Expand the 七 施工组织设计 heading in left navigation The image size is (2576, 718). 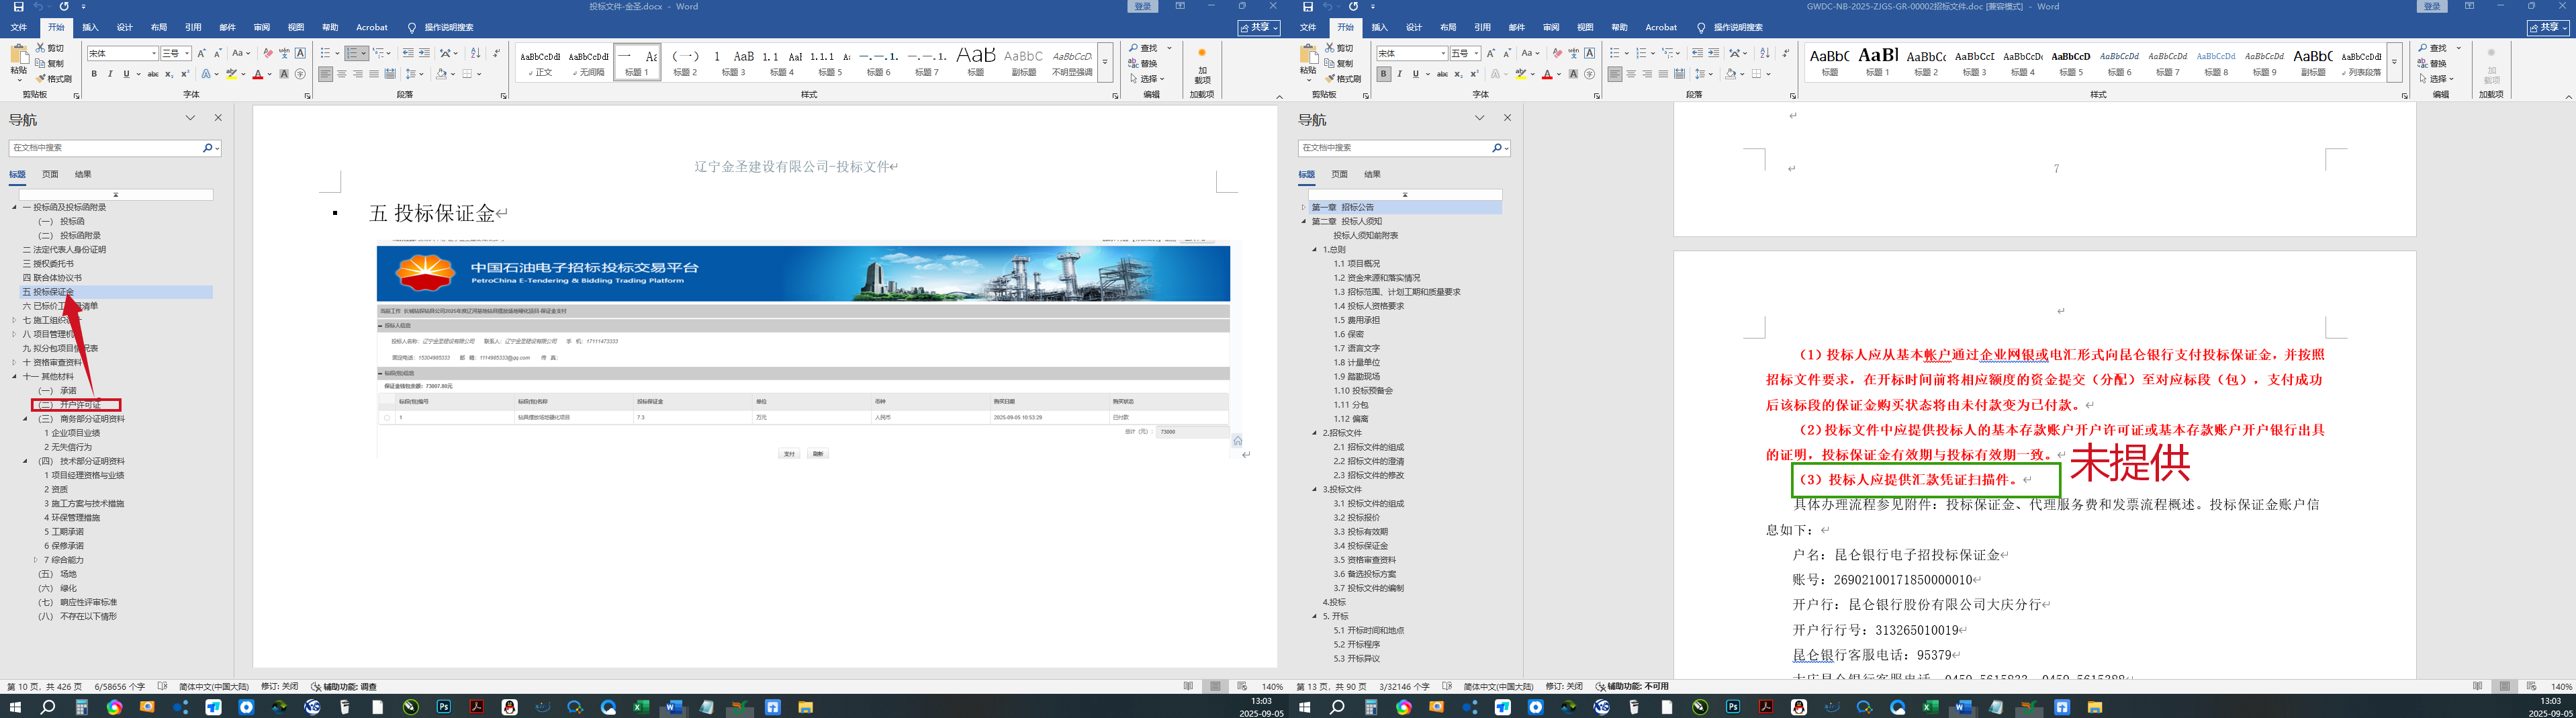click(14, 321)
